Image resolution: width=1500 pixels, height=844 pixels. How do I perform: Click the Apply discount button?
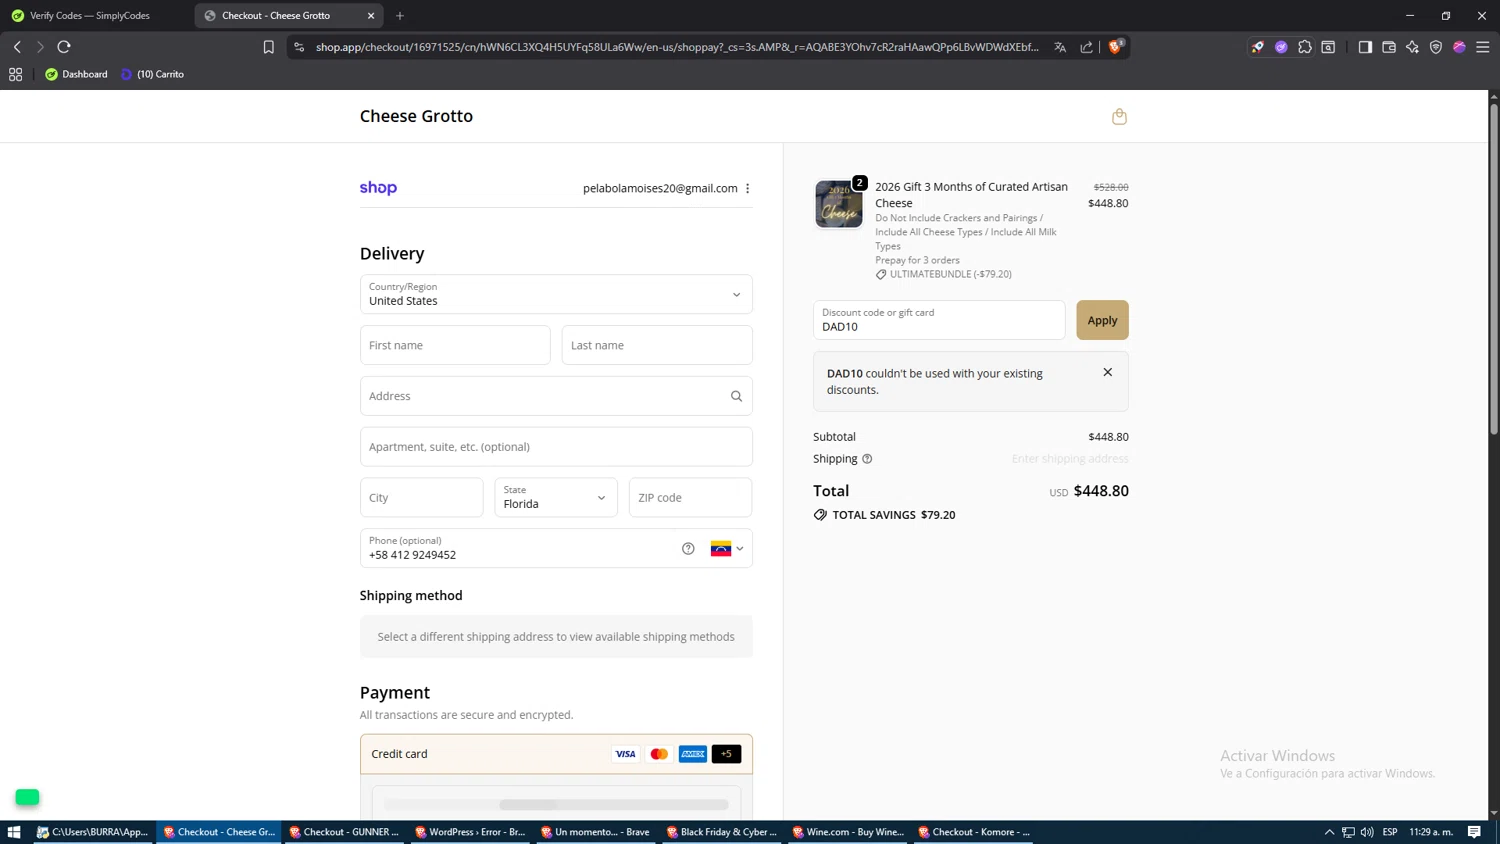pyautogui.click(x=1102, y=320)
